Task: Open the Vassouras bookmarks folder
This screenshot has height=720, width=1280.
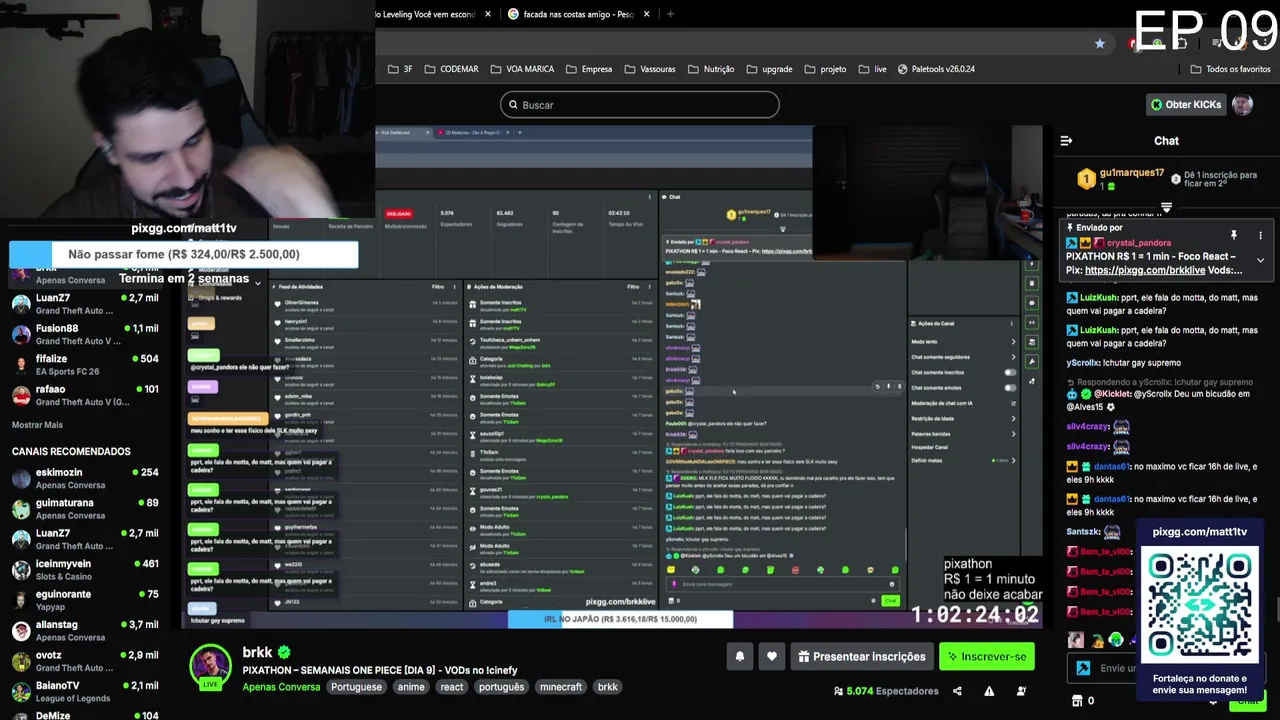Action: (x=650, y=69)
